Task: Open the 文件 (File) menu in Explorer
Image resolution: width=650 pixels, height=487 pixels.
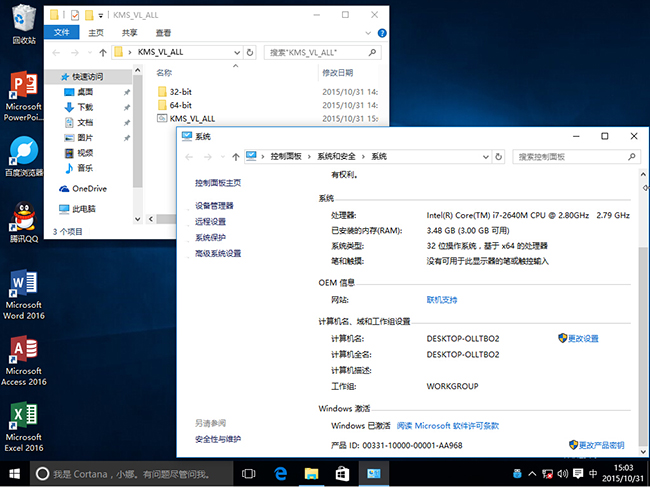Action: (62, 32)
